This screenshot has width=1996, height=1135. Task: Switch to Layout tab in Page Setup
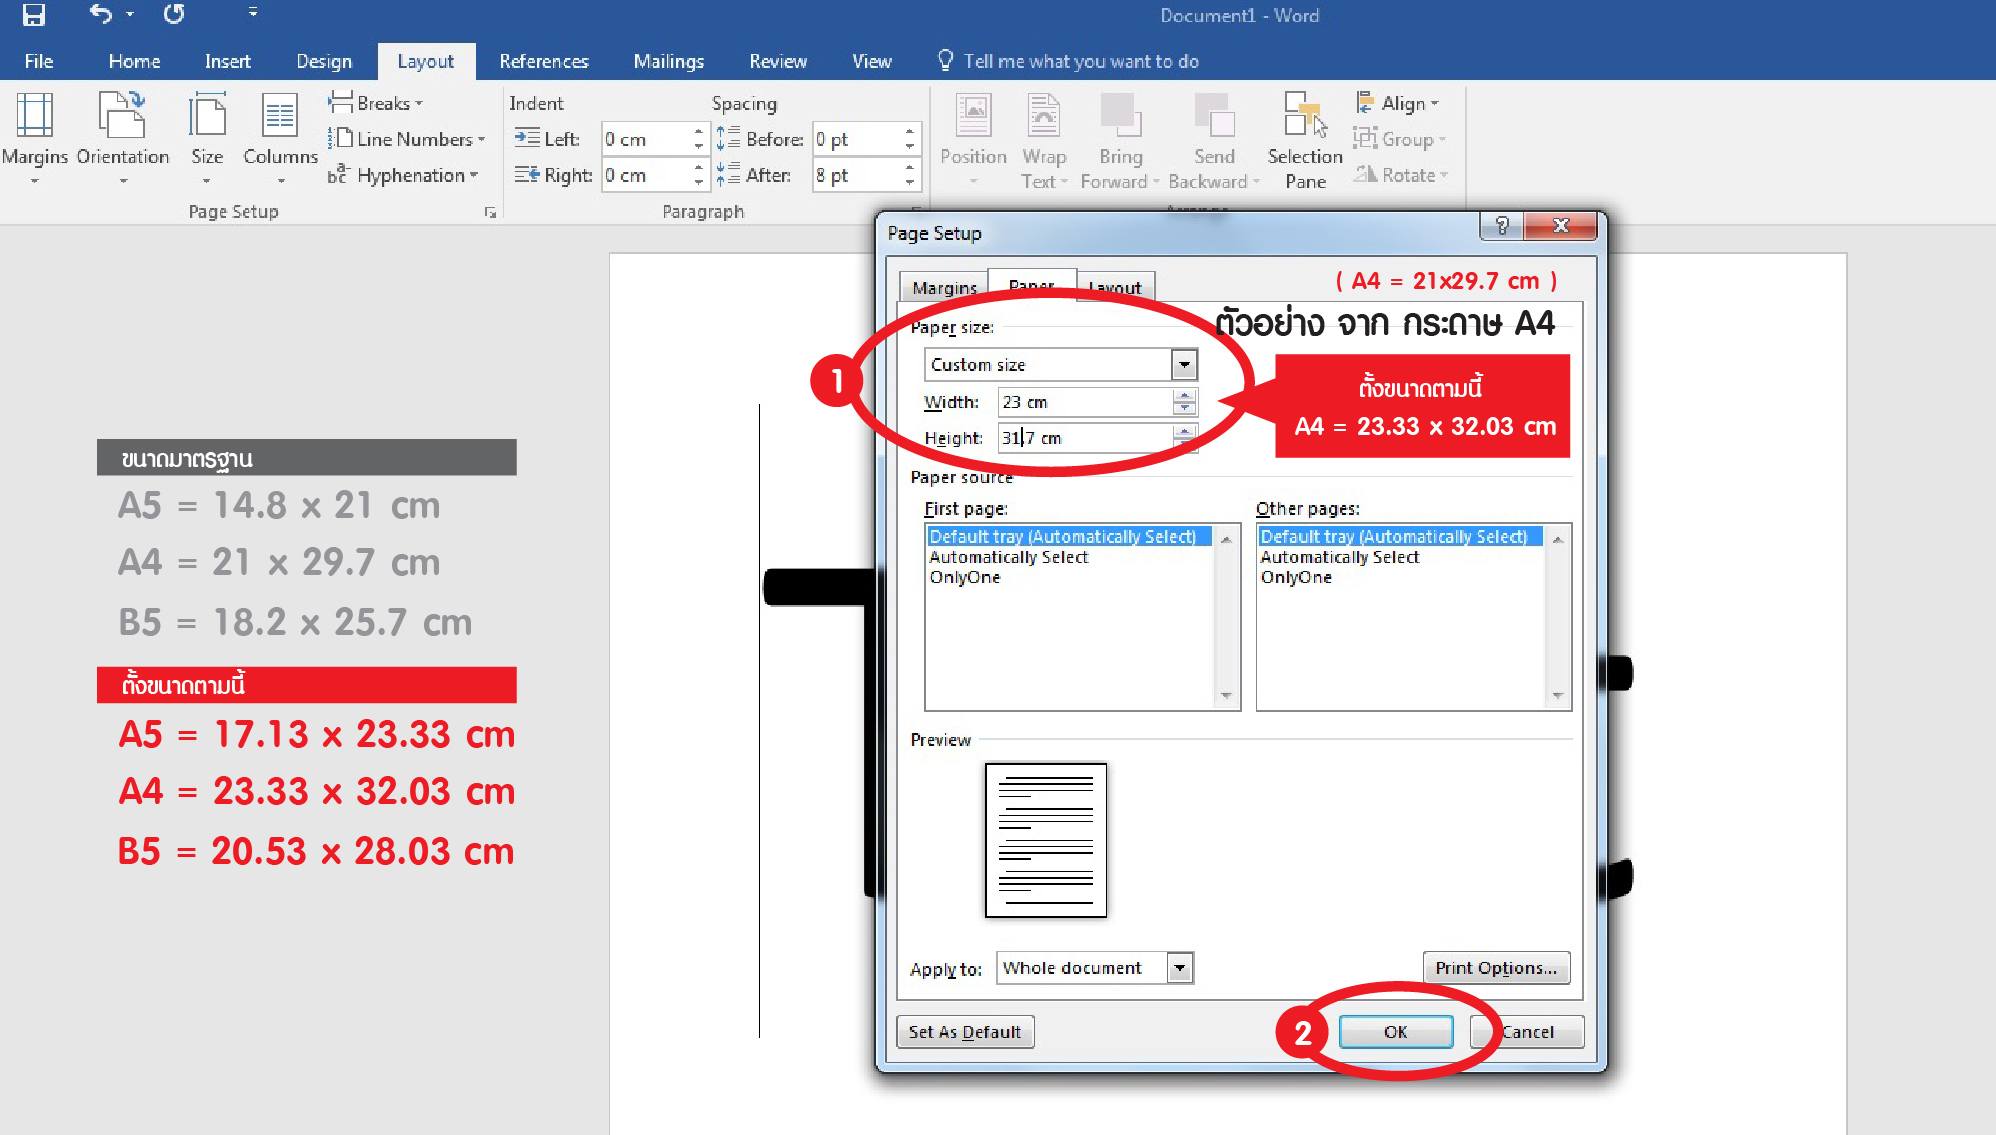(x=1115, y=287)
